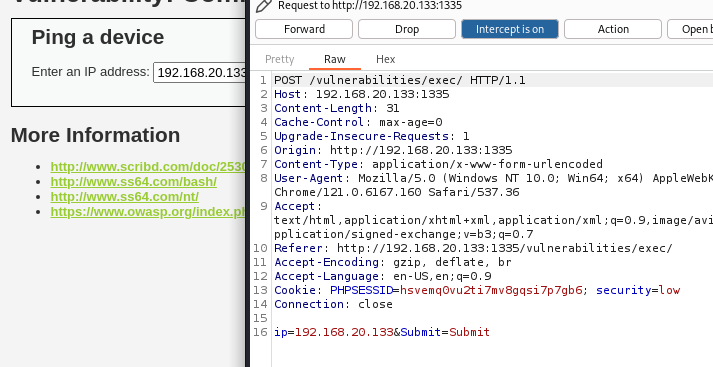Screen dimensions: 713x367
Task: Open the owasp.org link
Action: 148,211
